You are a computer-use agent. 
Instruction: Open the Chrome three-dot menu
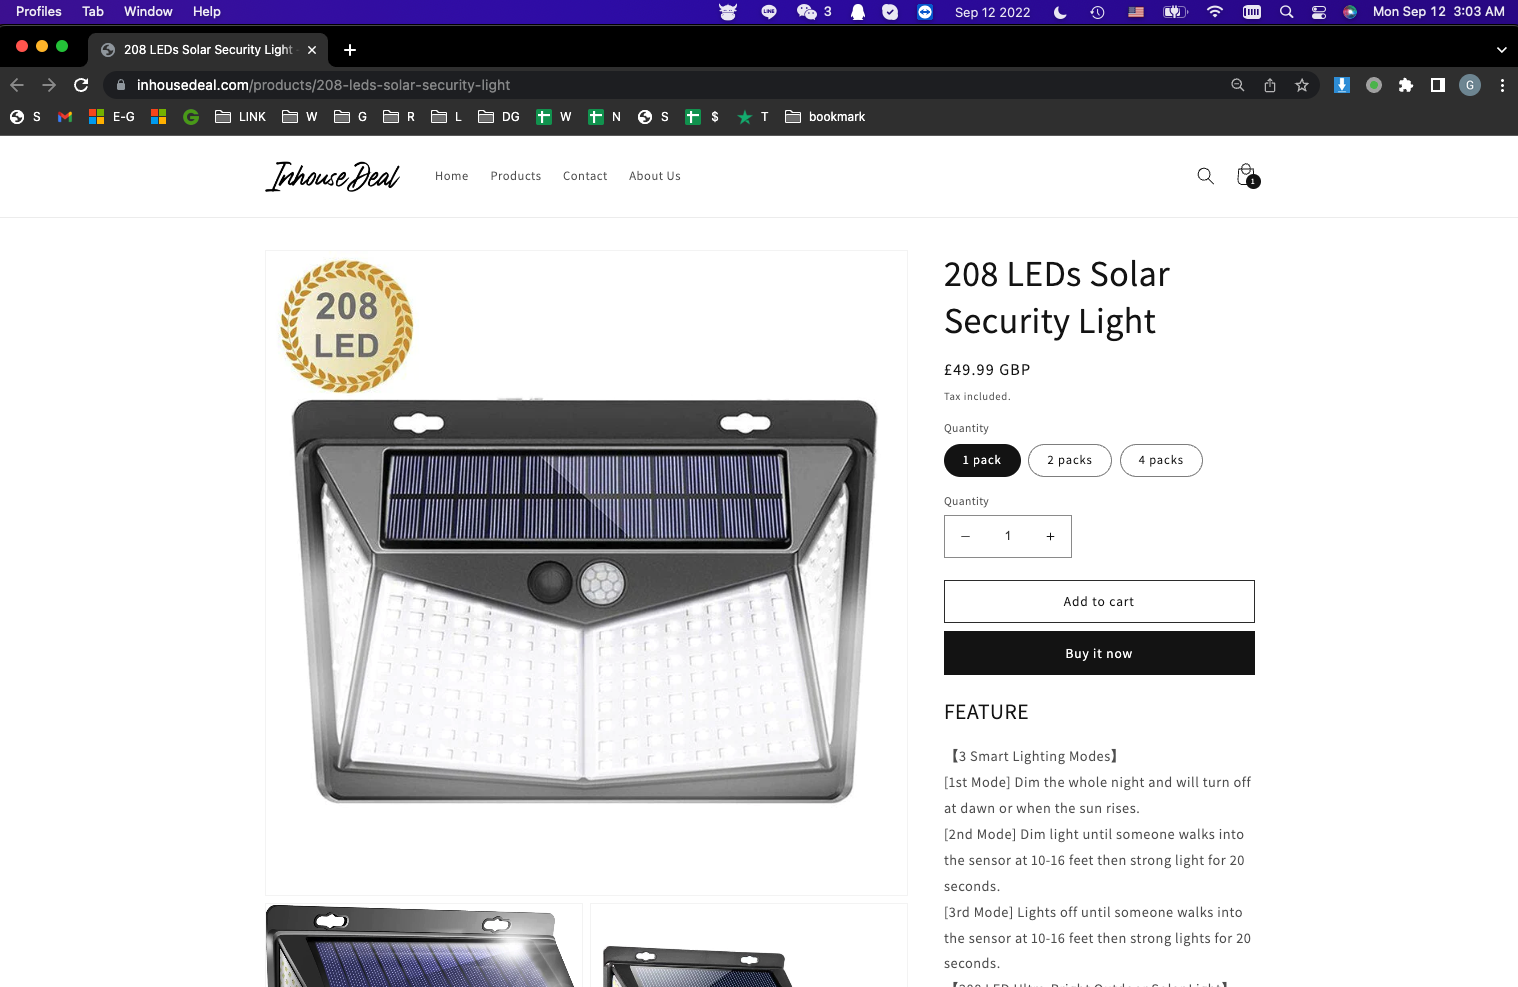point(1502,85)
